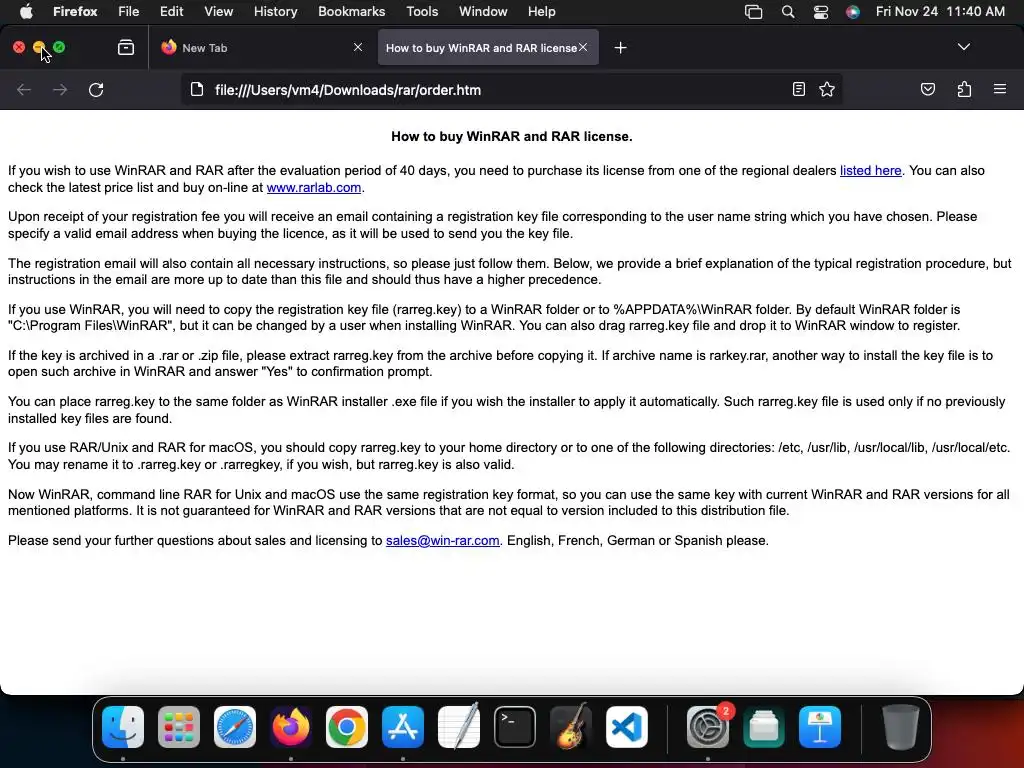
Task: Reload the current page
Action: coord(96,89)
